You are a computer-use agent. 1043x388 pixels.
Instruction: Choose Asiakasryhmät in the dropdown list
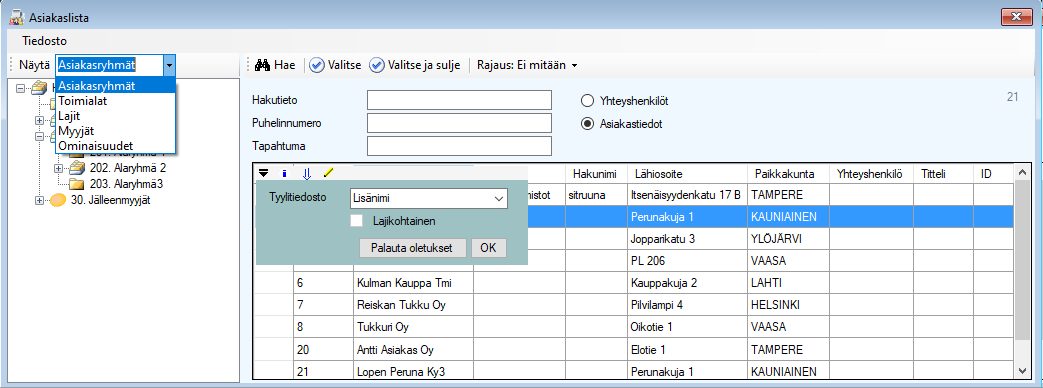[116, 85]
